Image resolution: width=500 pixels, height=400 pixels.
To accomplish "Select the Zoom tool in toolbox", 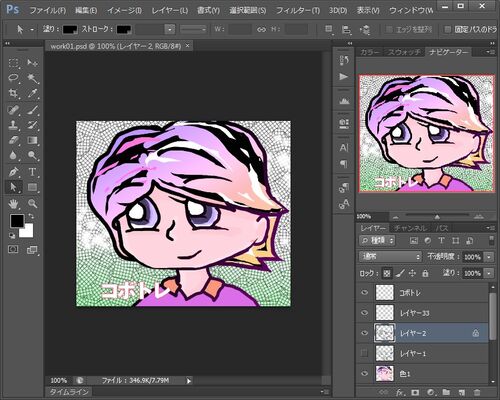I will tap(32, 203).
